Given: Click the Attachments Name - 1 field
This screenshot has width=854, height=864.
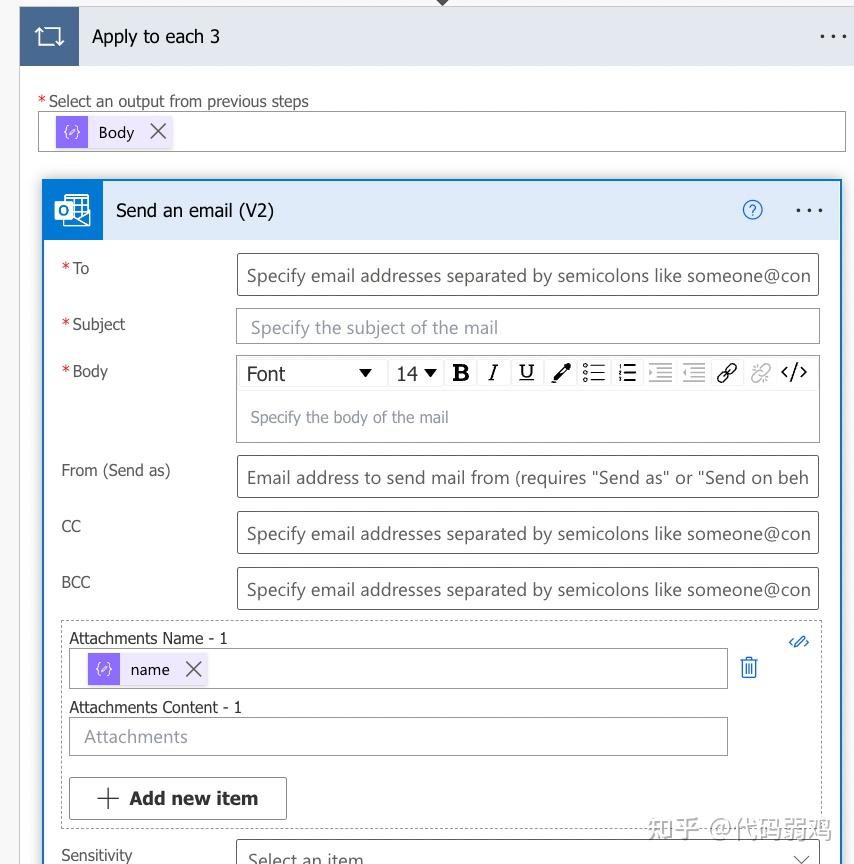Looking at the screenshot, I should (x=398, y=668).
